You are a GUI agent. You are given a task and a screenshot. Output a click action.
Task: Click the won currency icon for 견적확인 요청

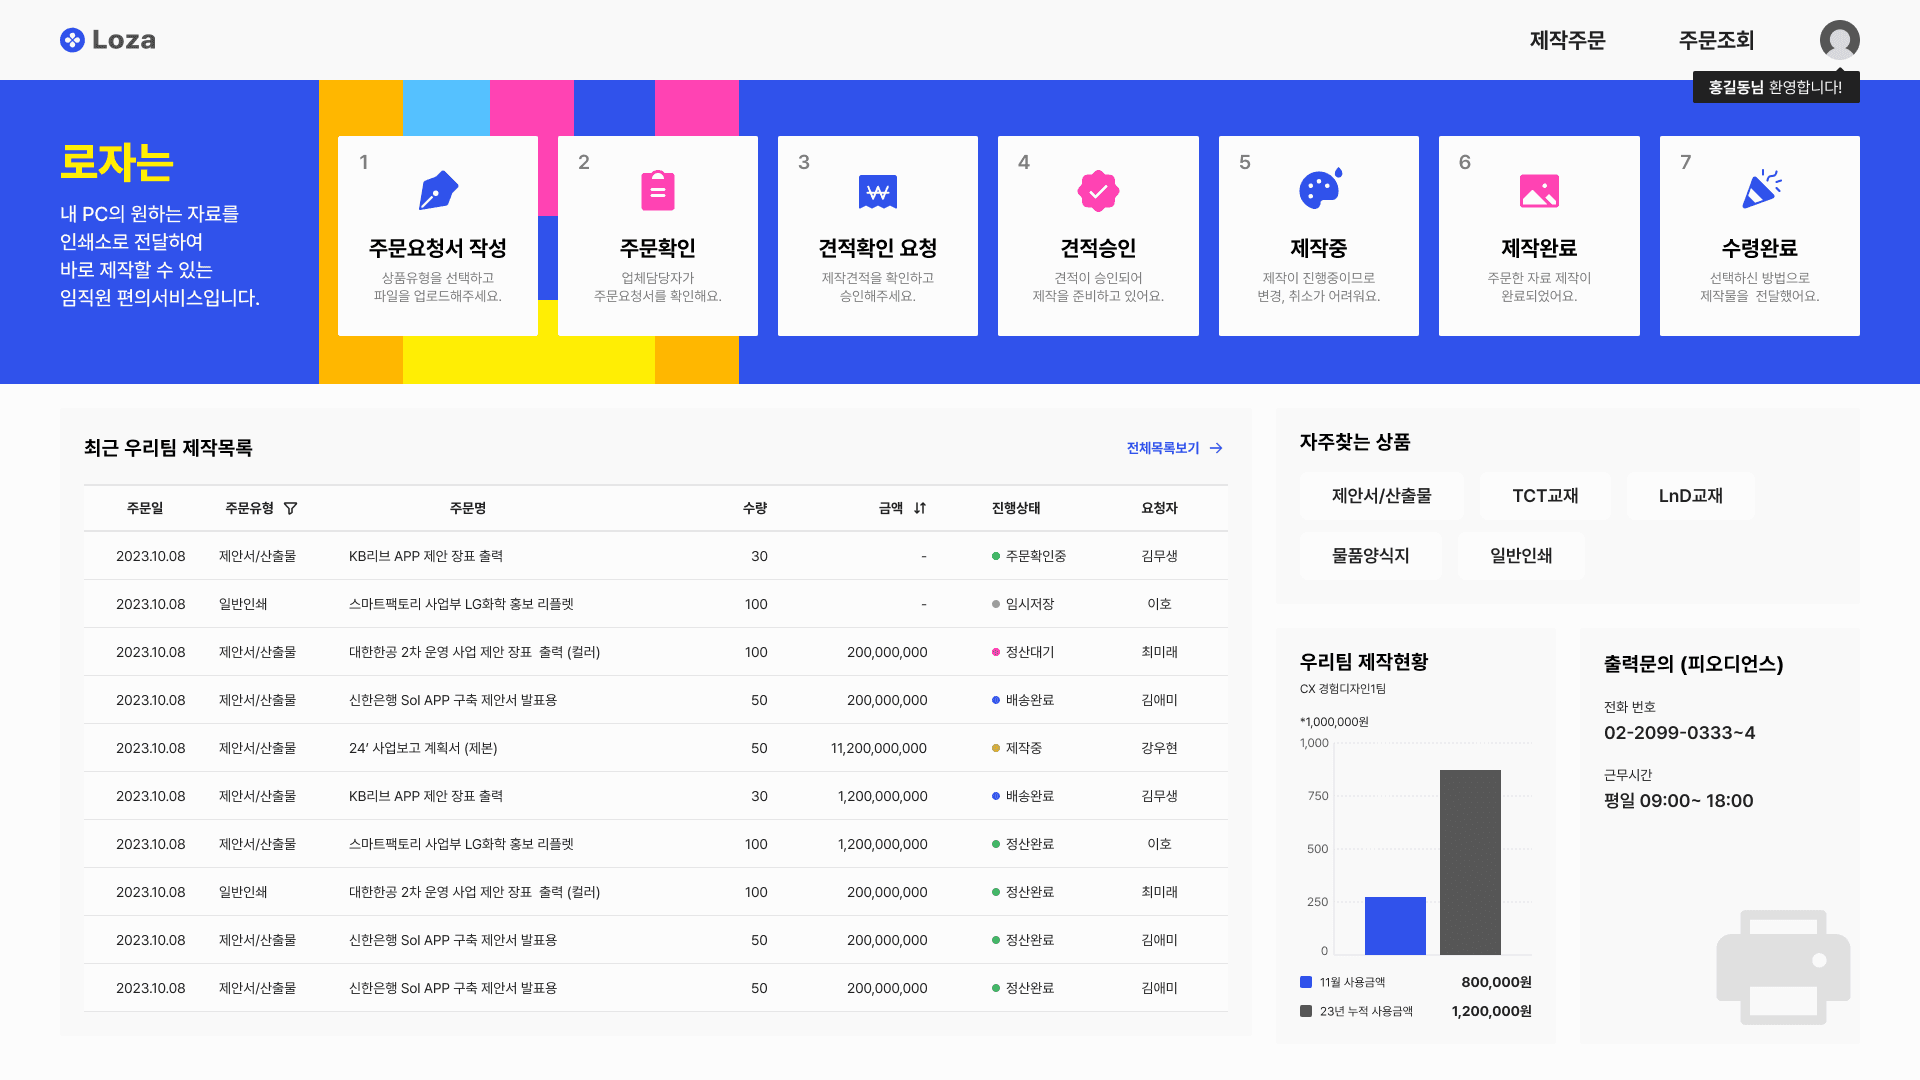[x=878, y=191]
